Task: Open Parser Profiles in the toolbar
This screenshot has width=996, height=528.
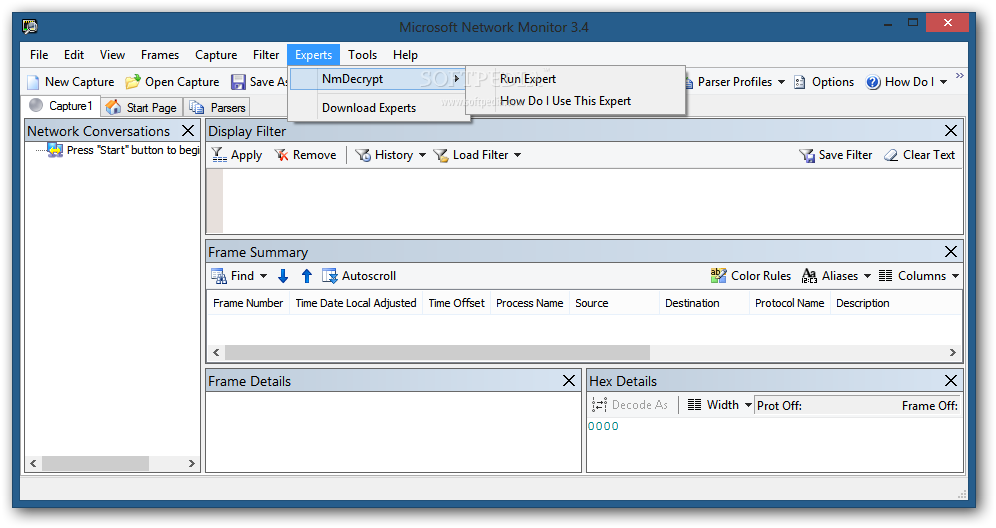Action: click(x=734, y=82)
